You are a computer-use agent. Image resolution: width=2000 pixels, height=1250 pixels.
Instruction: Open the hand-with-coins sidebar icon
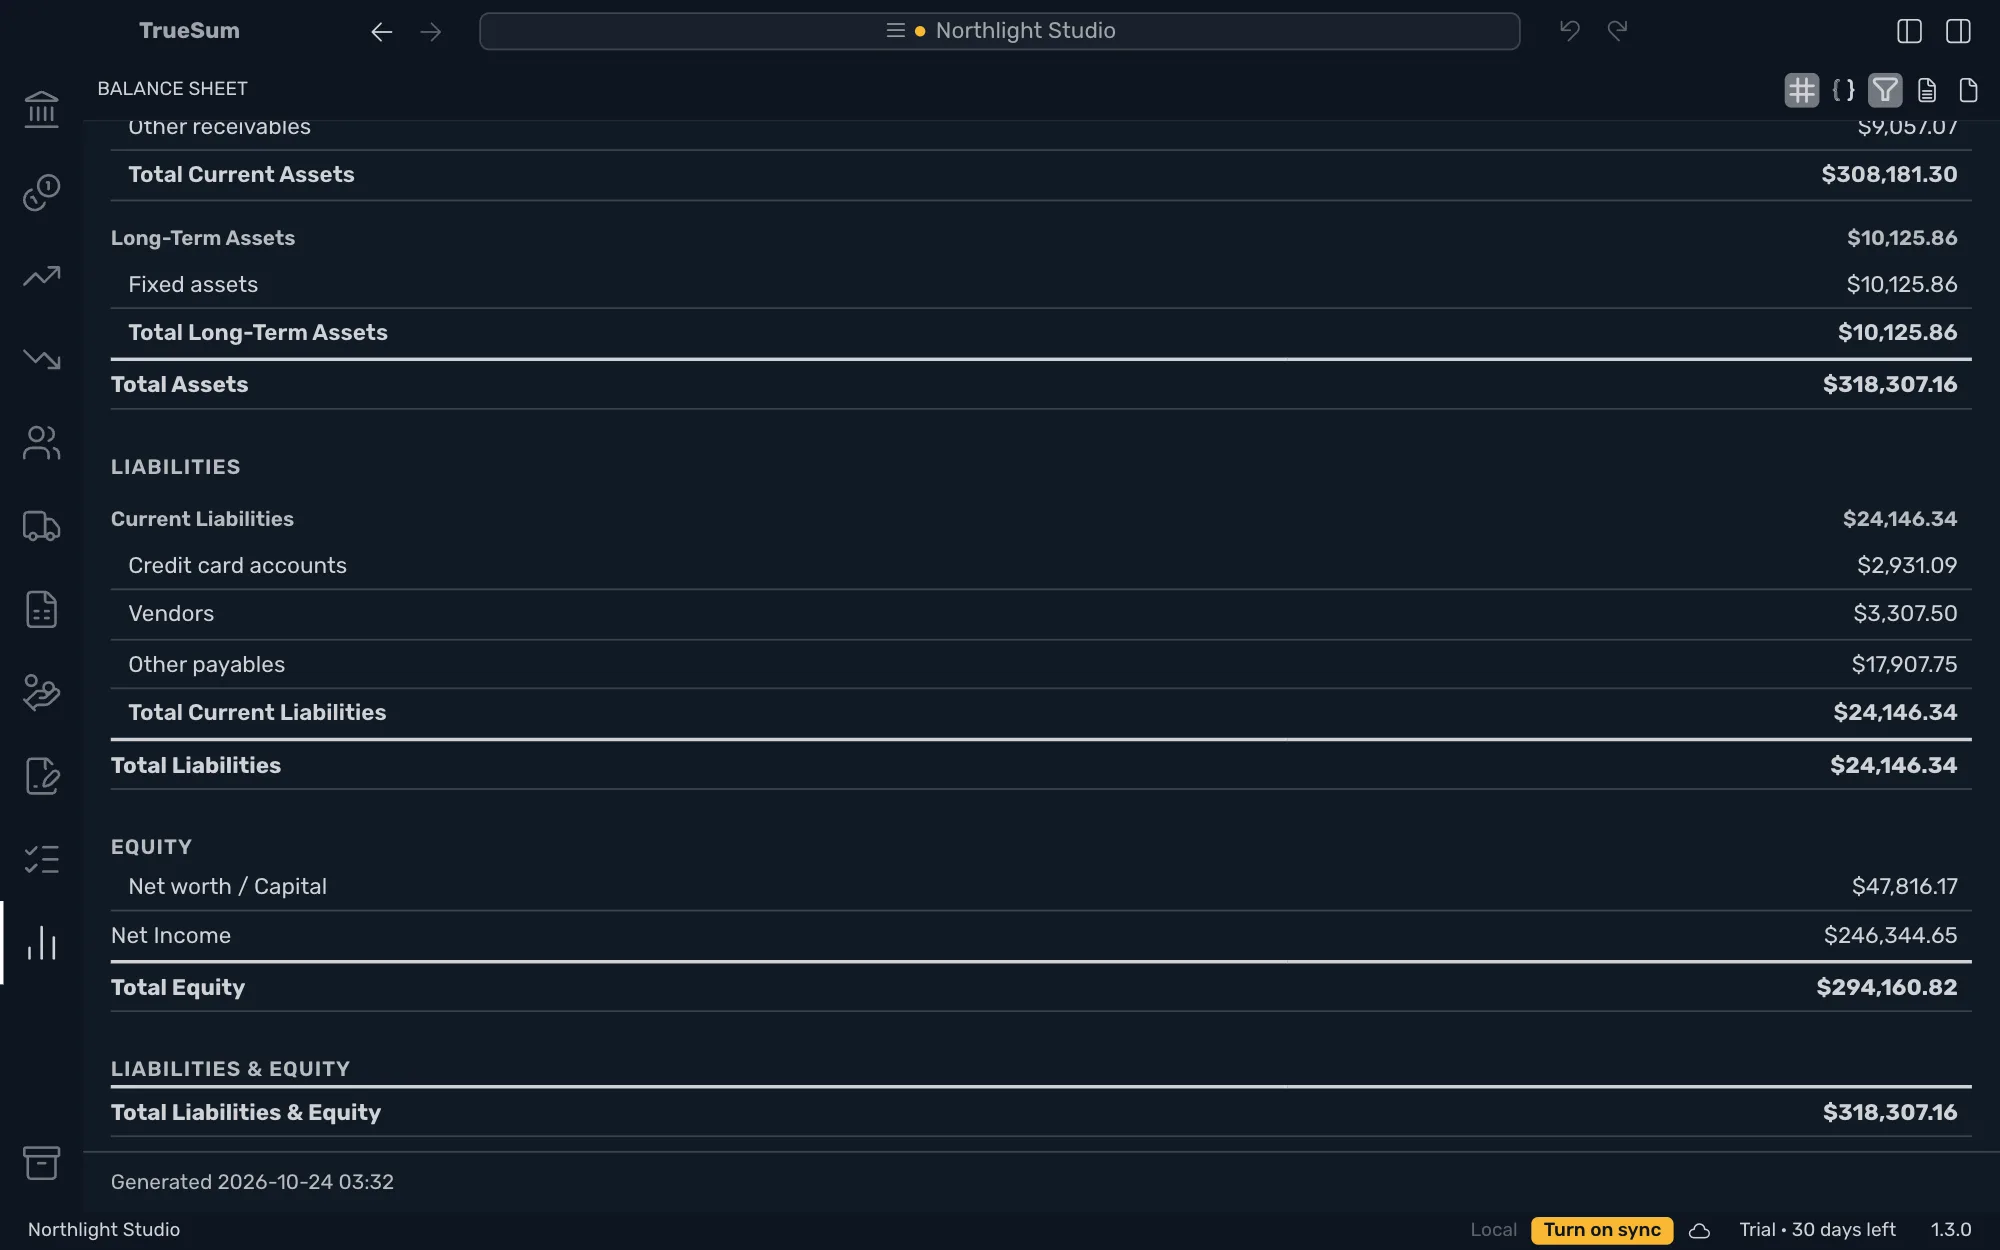pos(41,693)
